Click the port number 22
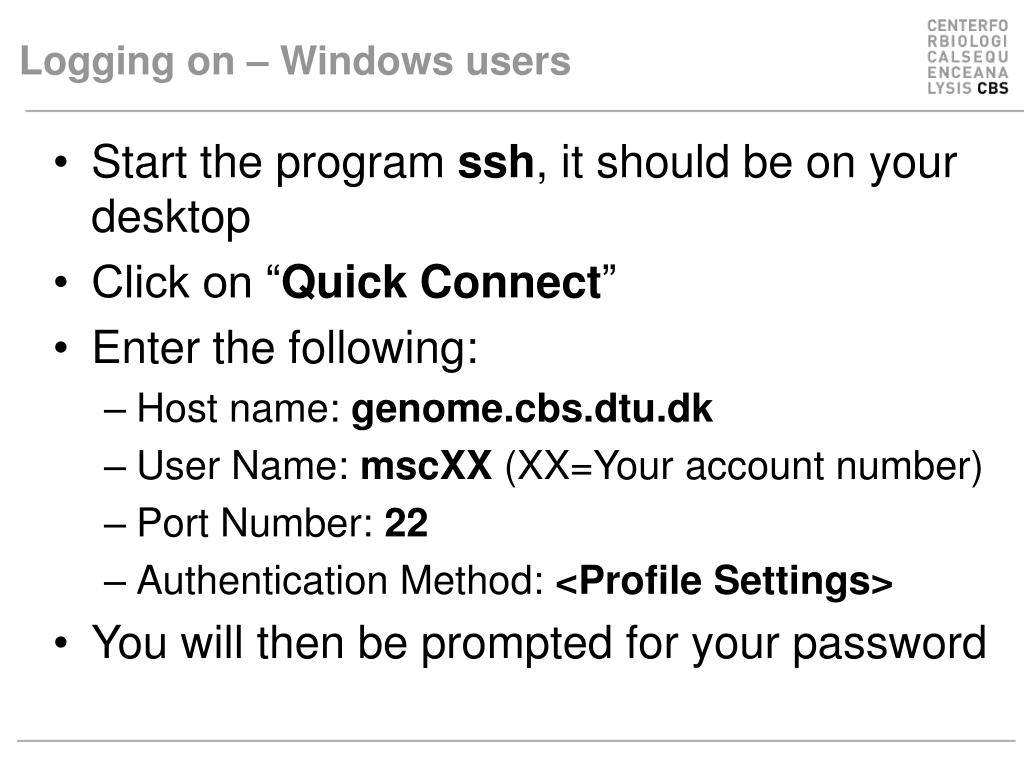 tap(406, 522)
